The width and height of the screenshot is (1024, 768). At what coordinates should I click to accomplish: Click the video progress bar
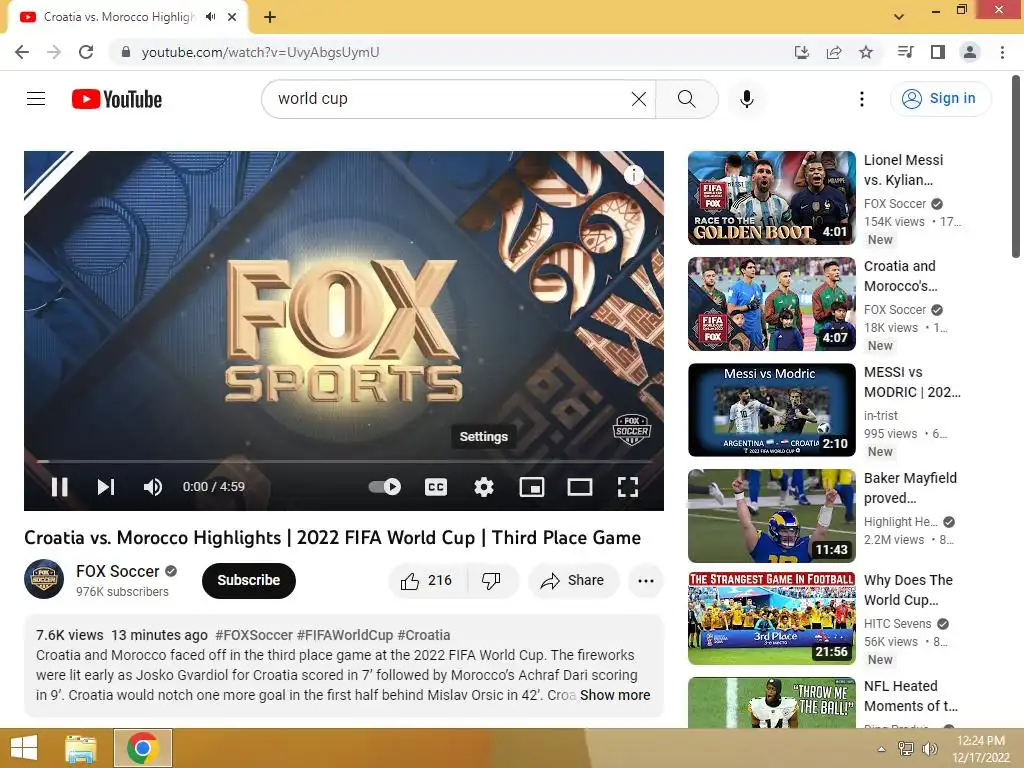click(344, 461)
